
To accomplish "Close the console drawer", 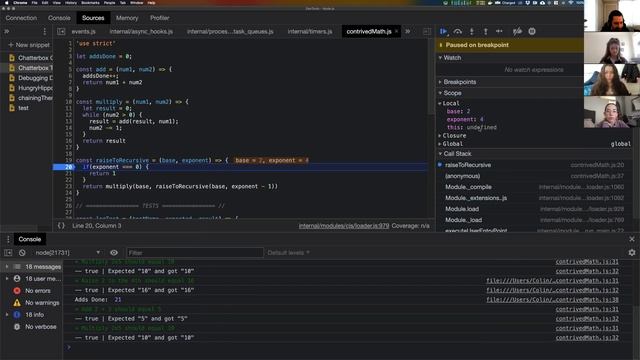I will click(x=632, y=239).
